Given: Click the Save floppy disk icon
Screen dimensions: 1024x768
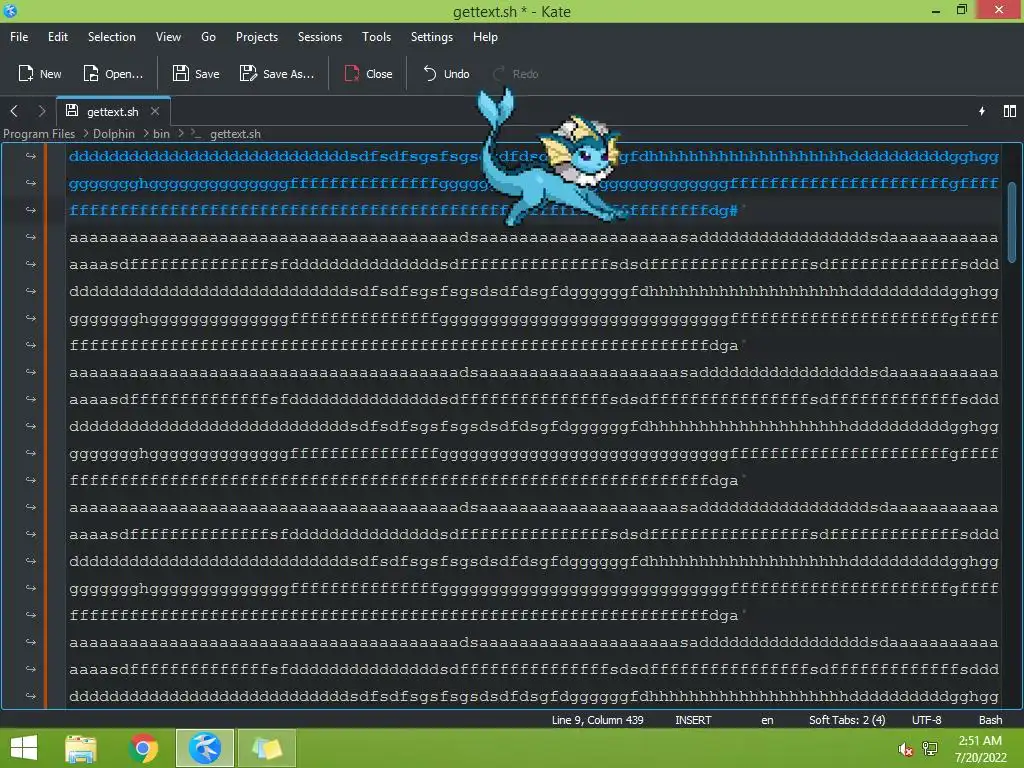Looking at the screenshot, I should (x=180, y=73).
